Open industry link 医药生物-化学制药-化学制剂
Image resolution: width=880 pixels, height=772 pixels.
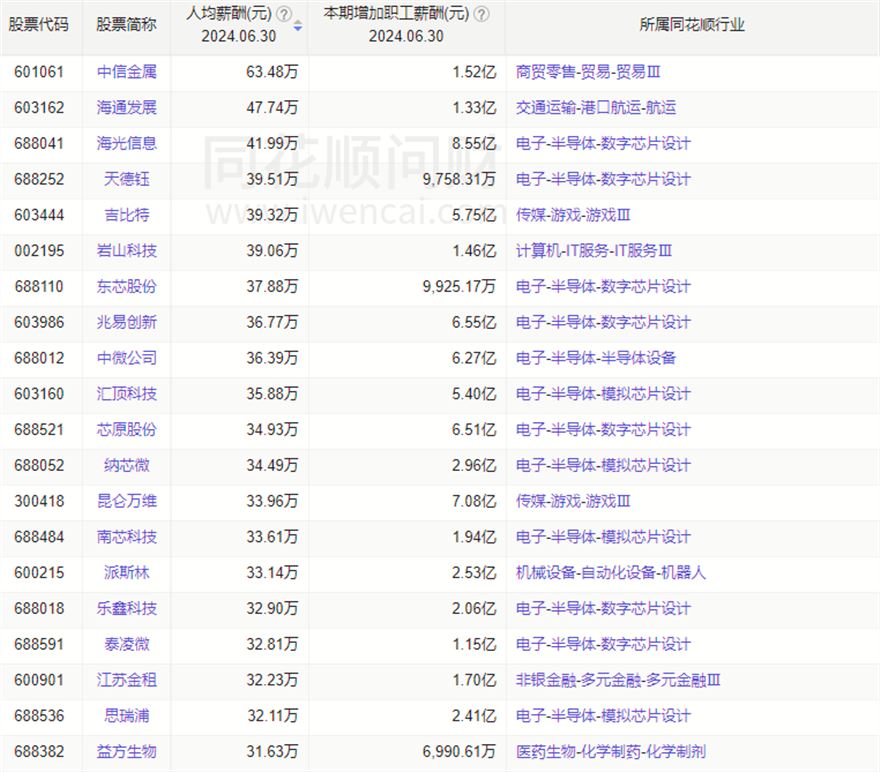pyautogui.click(x=611, y=751)
